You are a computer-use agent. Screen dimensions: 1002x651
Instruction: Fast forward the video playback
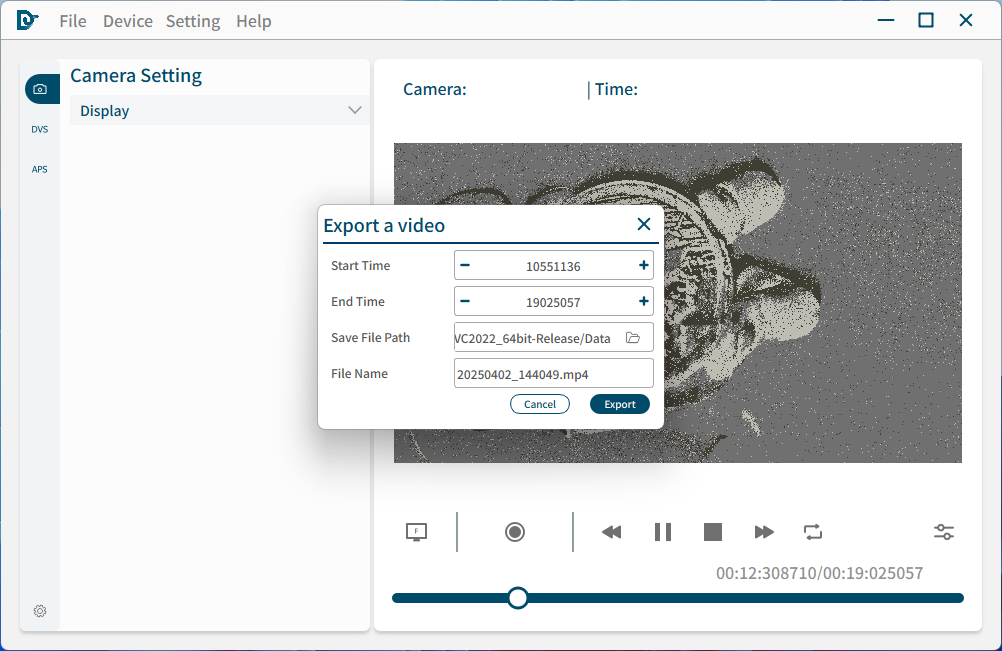tap(764, 532)
